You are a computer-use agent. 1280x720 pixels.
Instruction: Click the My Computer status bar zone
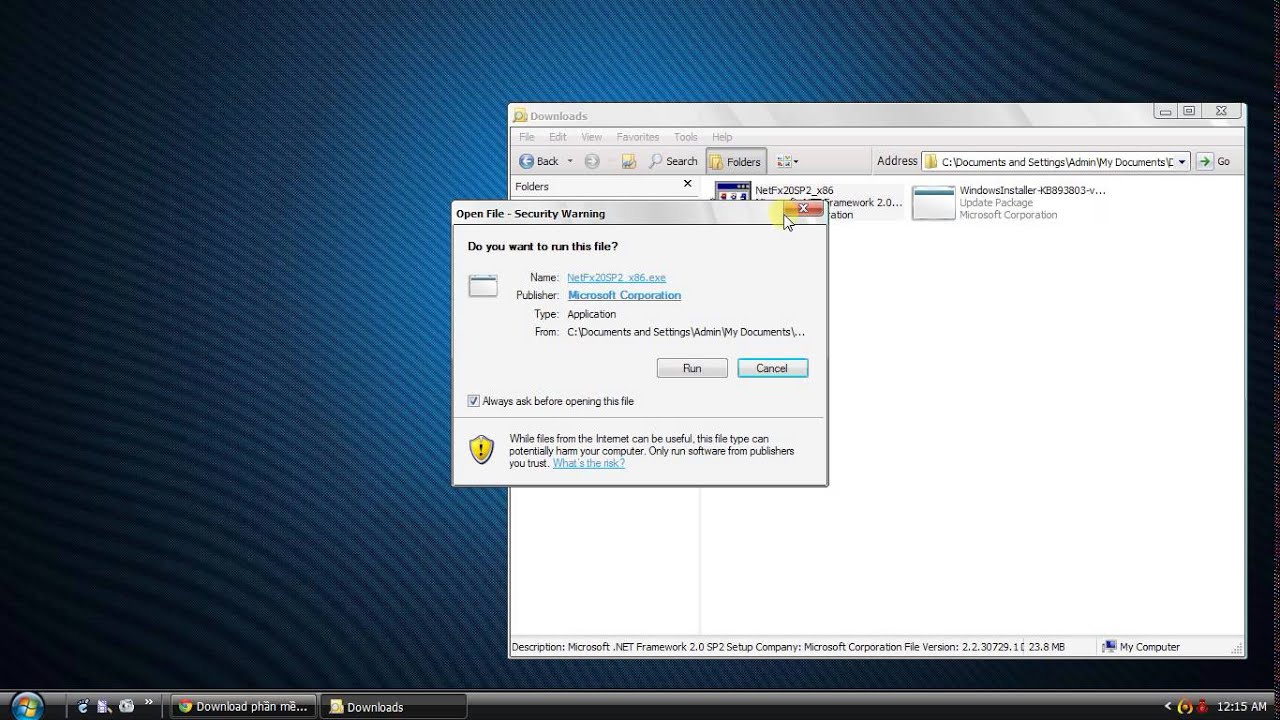(x=1140, y=647)
